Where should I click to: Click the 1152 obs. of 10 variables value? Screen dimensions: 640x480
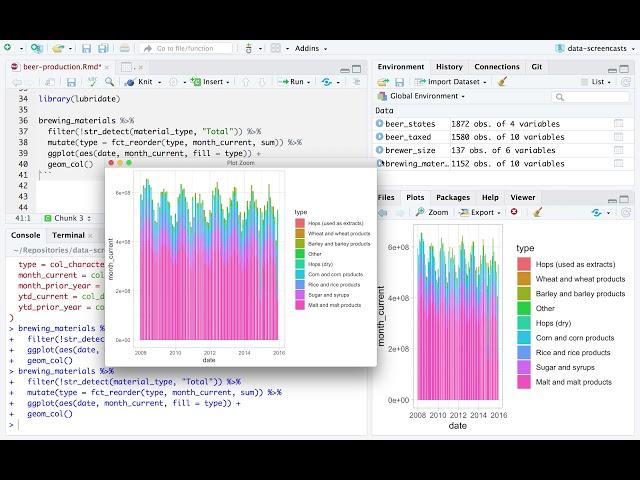(507, 163)
